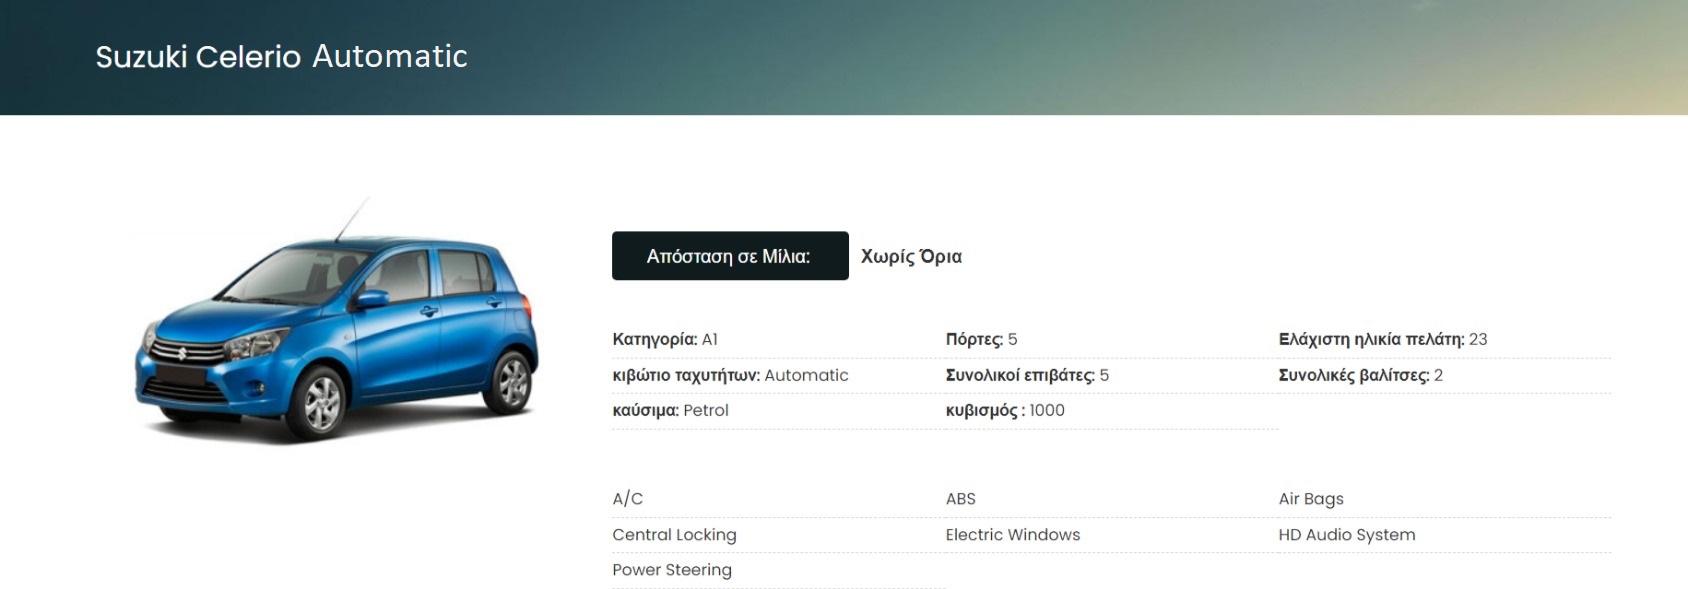Click the A/C feature item
Viewport: 1688px width, 589px height.
click(628, 498)
